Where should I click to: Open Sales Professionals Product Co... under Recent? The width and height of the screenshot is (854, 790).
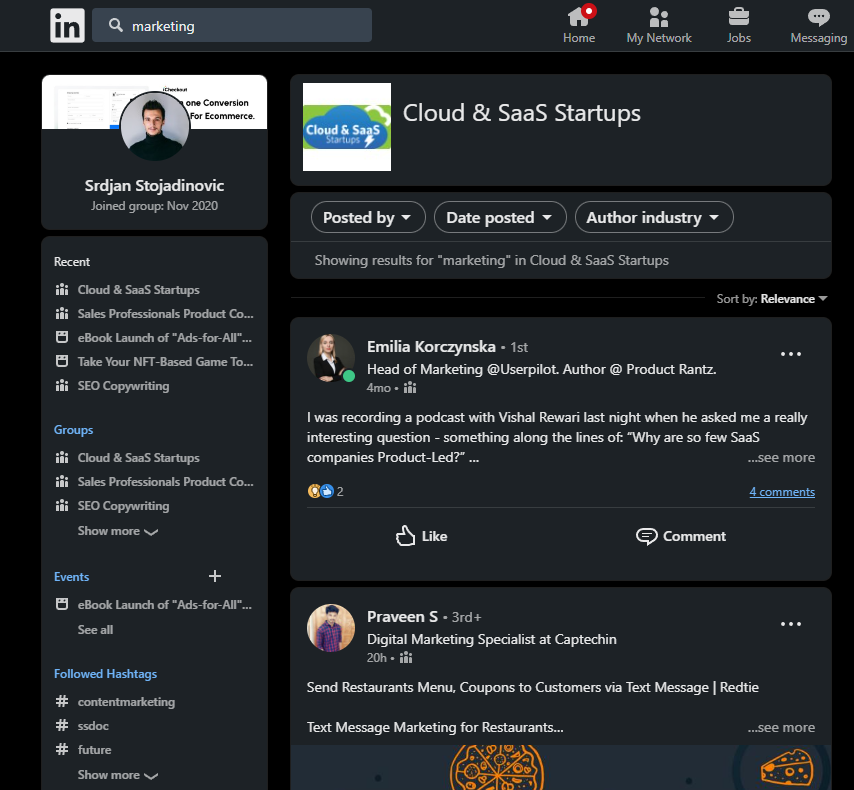[x=165, y=314]
